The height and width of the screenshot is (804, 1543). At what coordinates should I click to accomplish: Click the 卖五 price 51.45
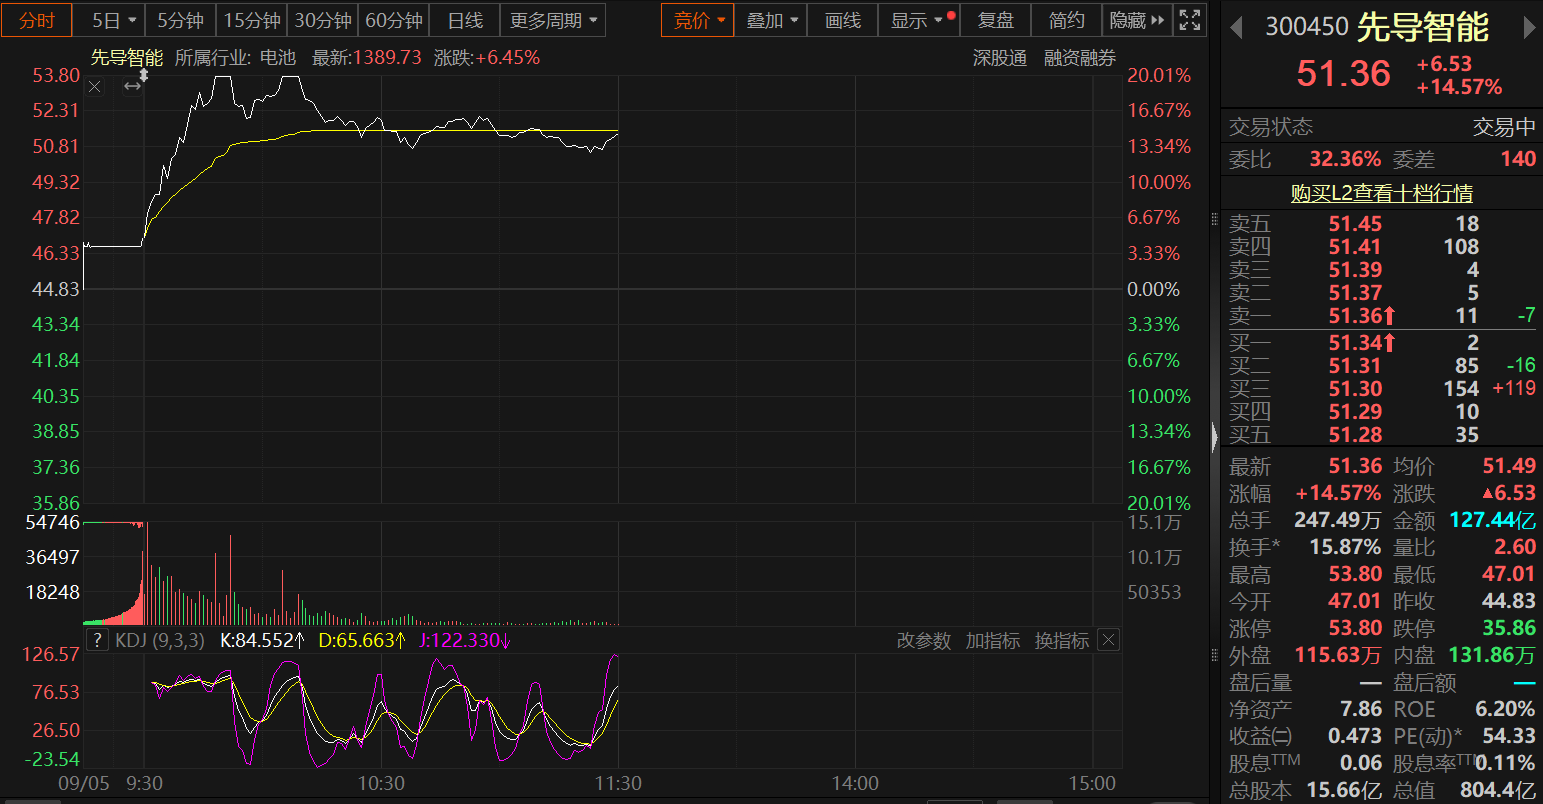tap(1355, 224)
